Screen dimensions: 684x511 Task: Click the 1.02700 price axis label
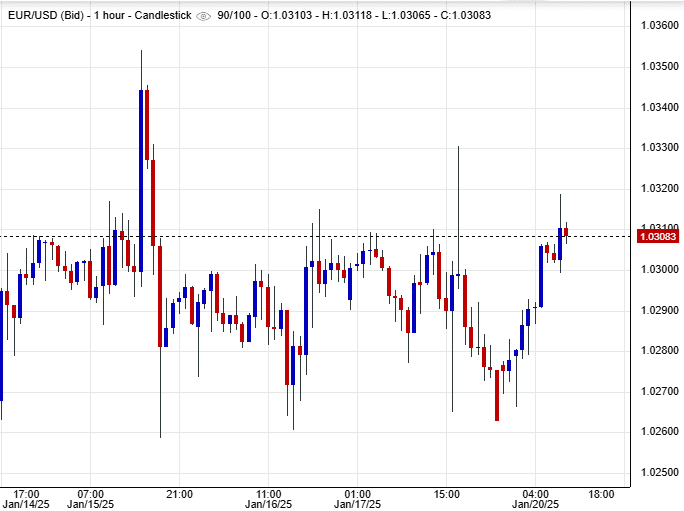click(x=659, y=391)
